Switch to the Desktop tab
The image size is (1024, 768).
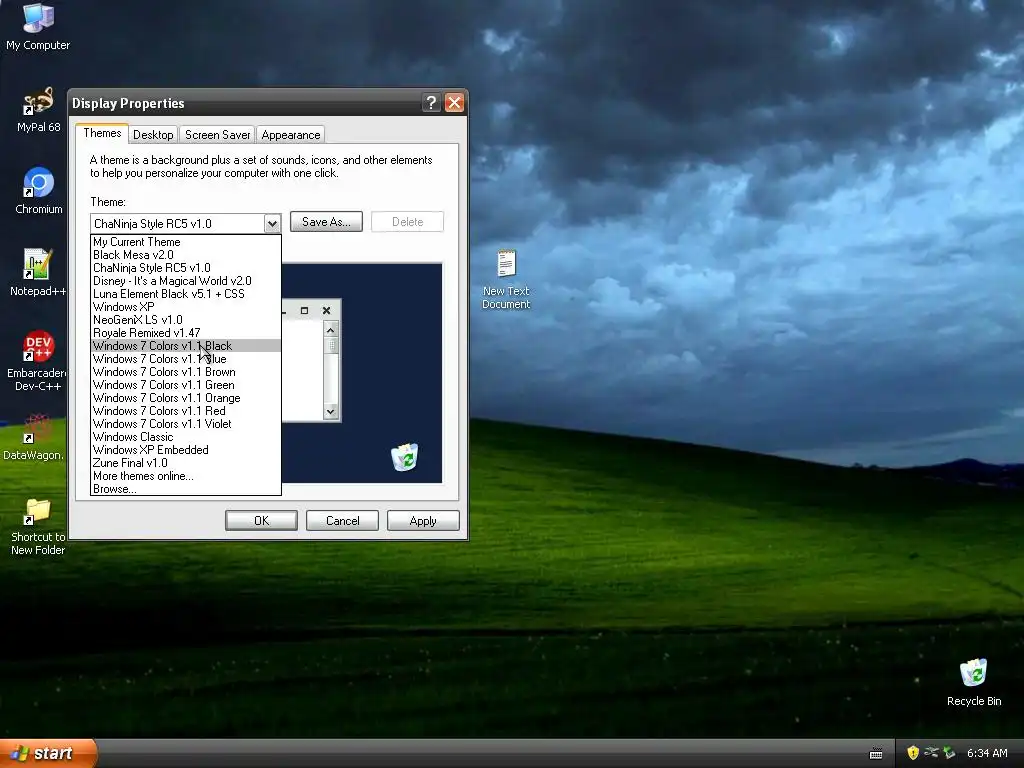(x=153, y=135)
